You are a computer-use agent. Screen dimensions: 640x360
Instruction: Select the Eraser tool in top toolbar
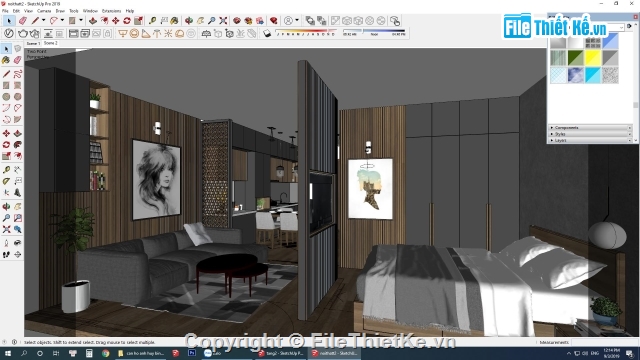coord(23,20)
